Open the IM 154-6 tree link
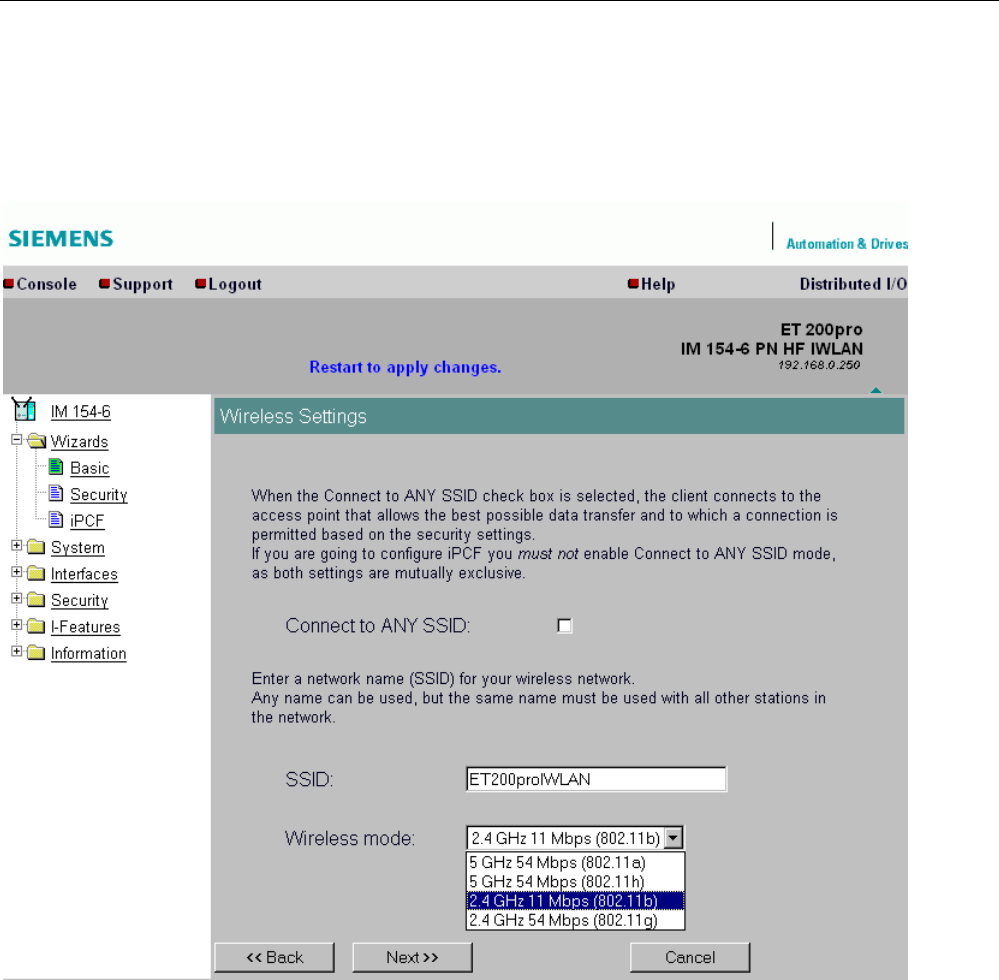 coord(80,412)
